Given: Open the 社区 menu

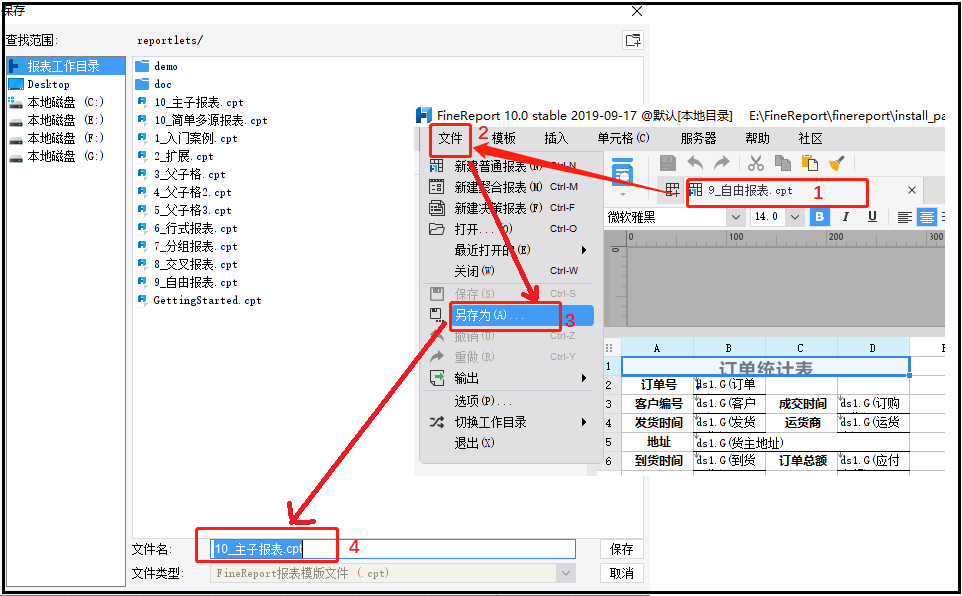Looking at the screenshot, I should coord(810,139).
